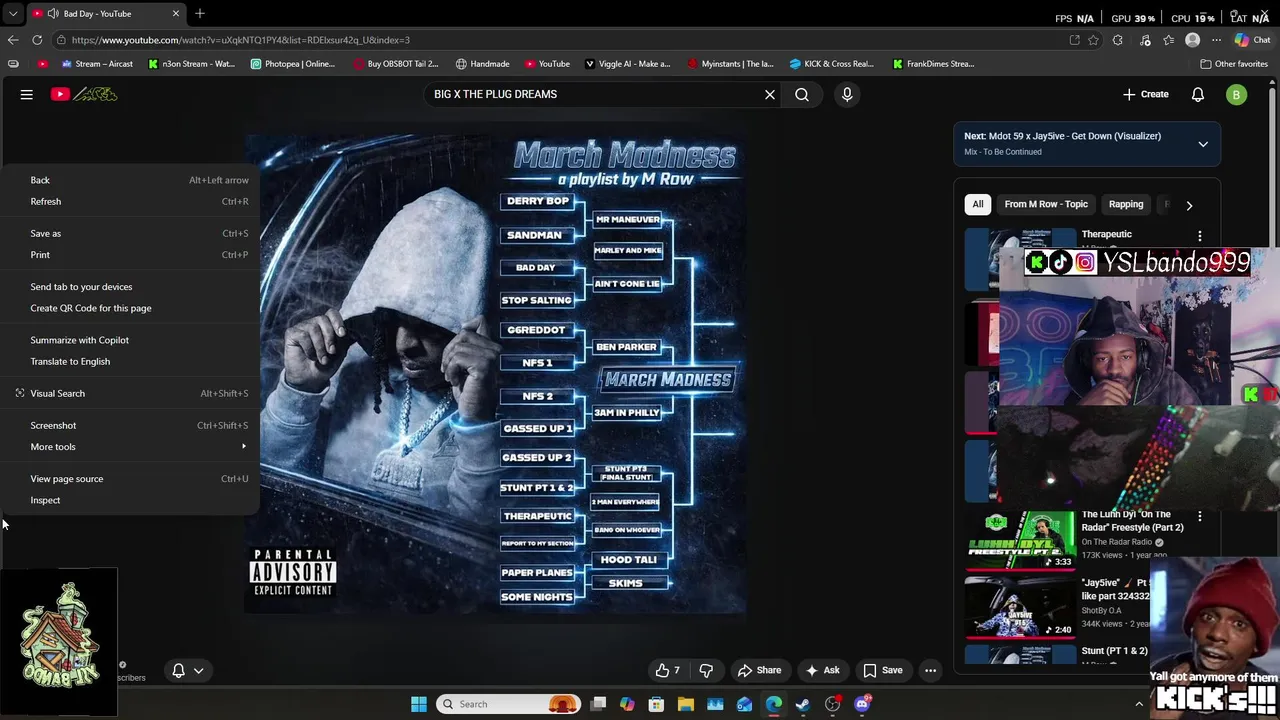
Task: Open the subscription notification dropdown arrow
Action: click(x=199, y=671)
